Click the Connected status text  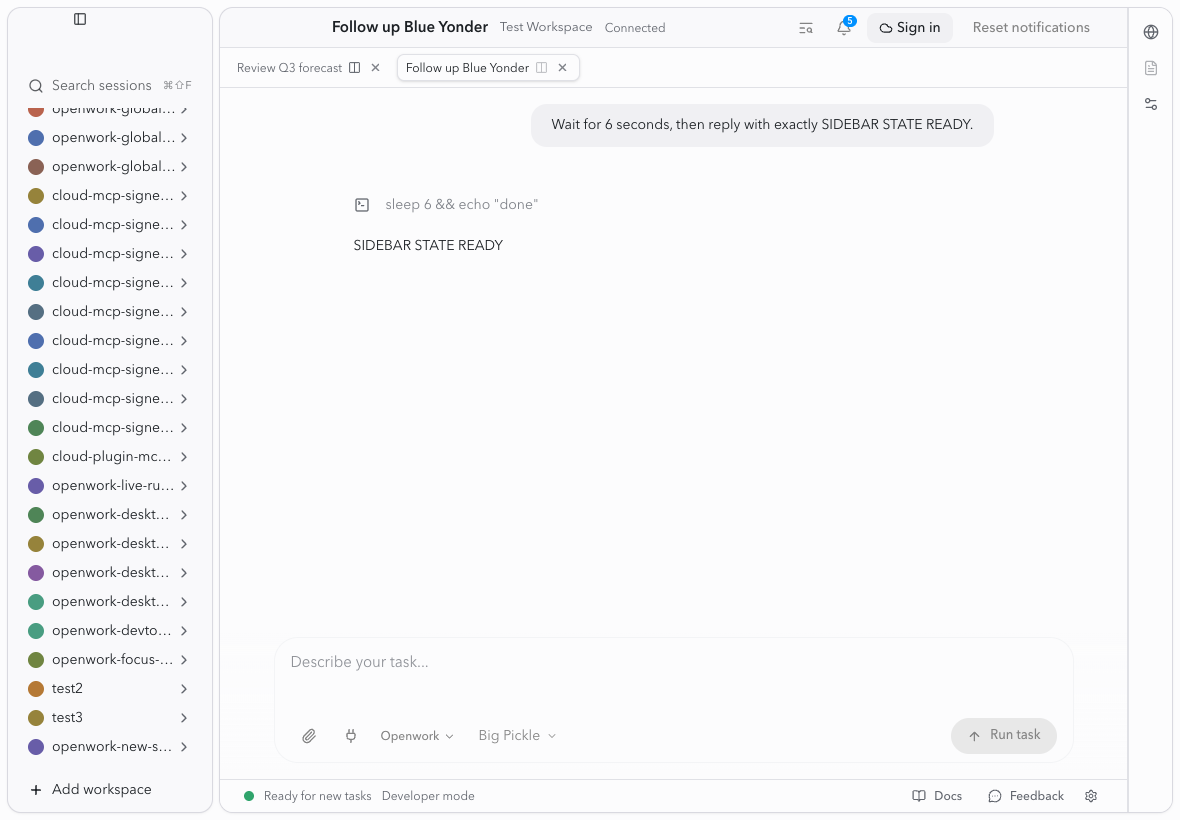tap(635, 28)
